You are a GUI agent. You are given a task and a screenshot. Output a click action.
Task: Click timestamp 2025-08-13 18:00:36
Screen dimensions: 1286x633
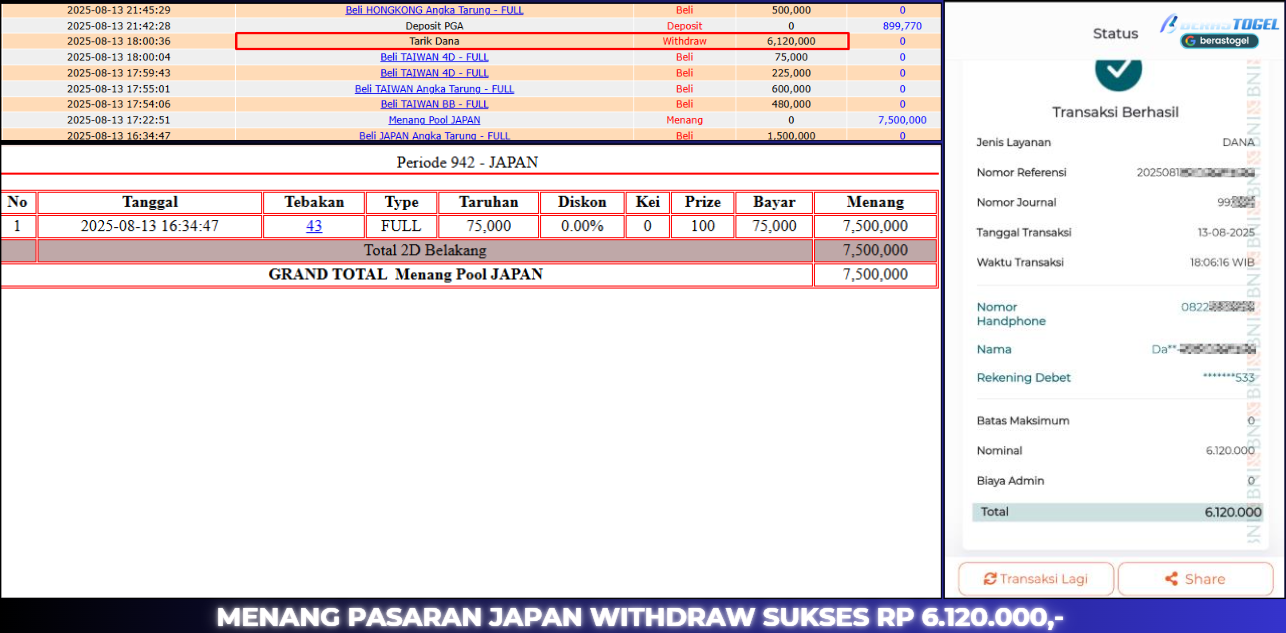pyautogui.click(x=118, y=41)
